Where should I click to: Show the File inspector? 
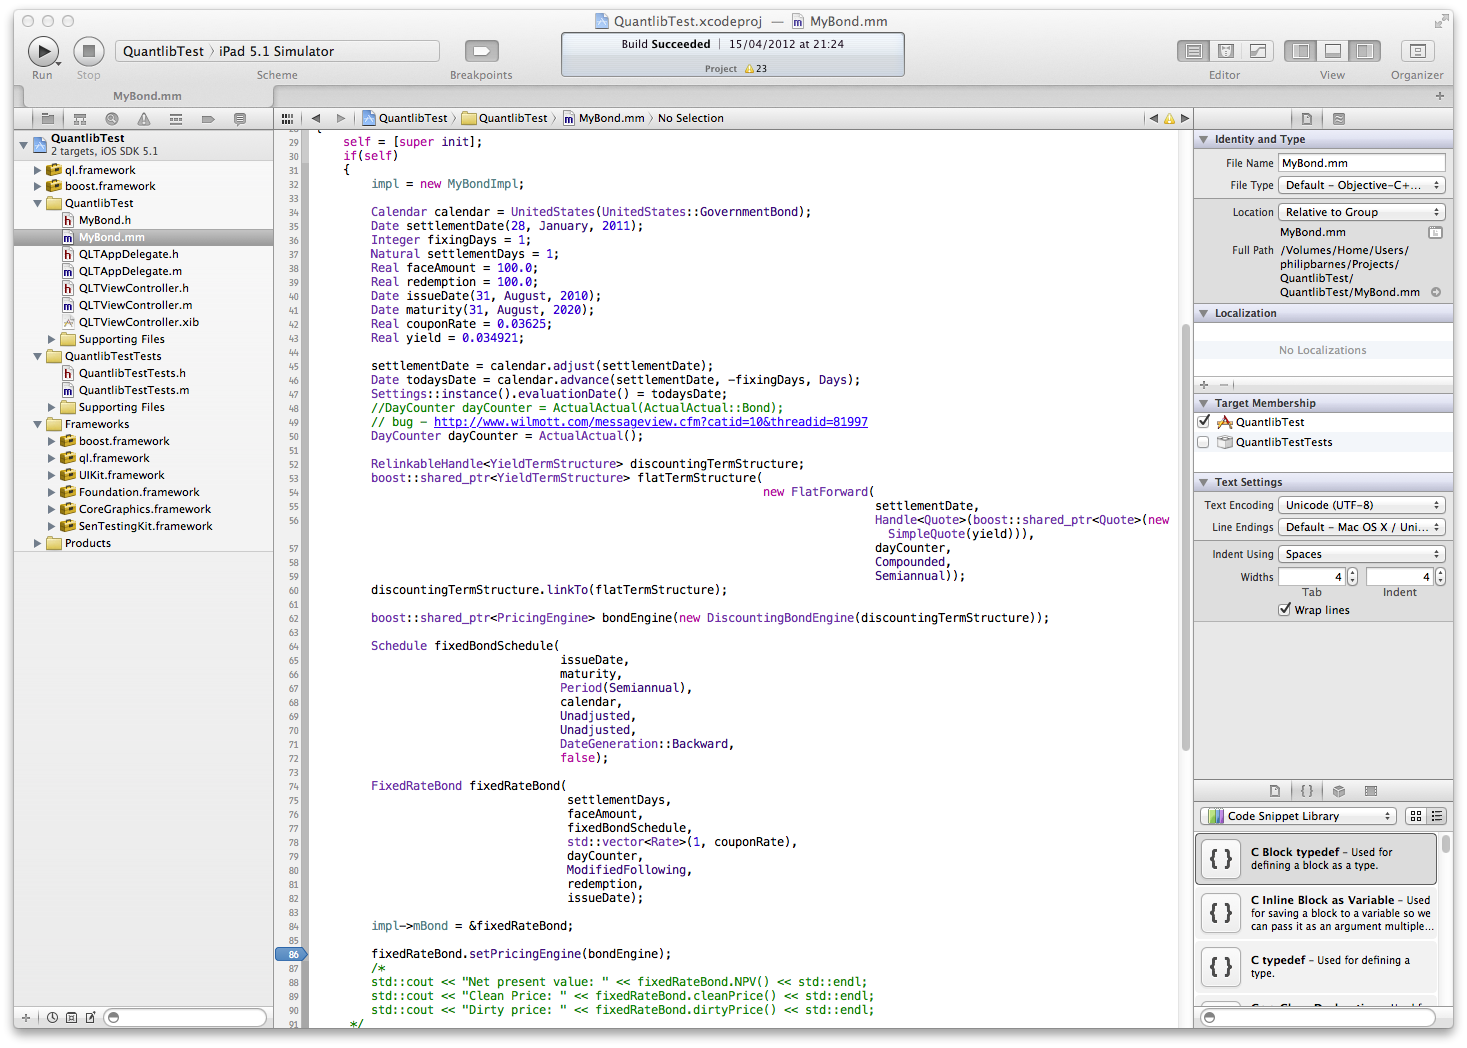[1307, 118]
